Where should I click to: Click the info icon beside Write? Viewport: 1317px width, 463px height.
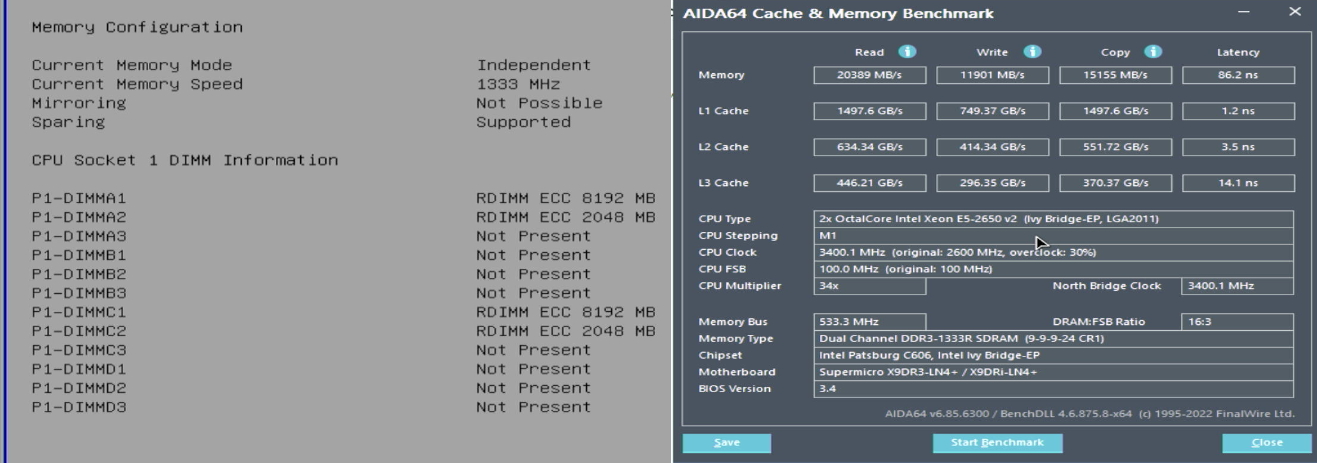[x=1032, y=52]
